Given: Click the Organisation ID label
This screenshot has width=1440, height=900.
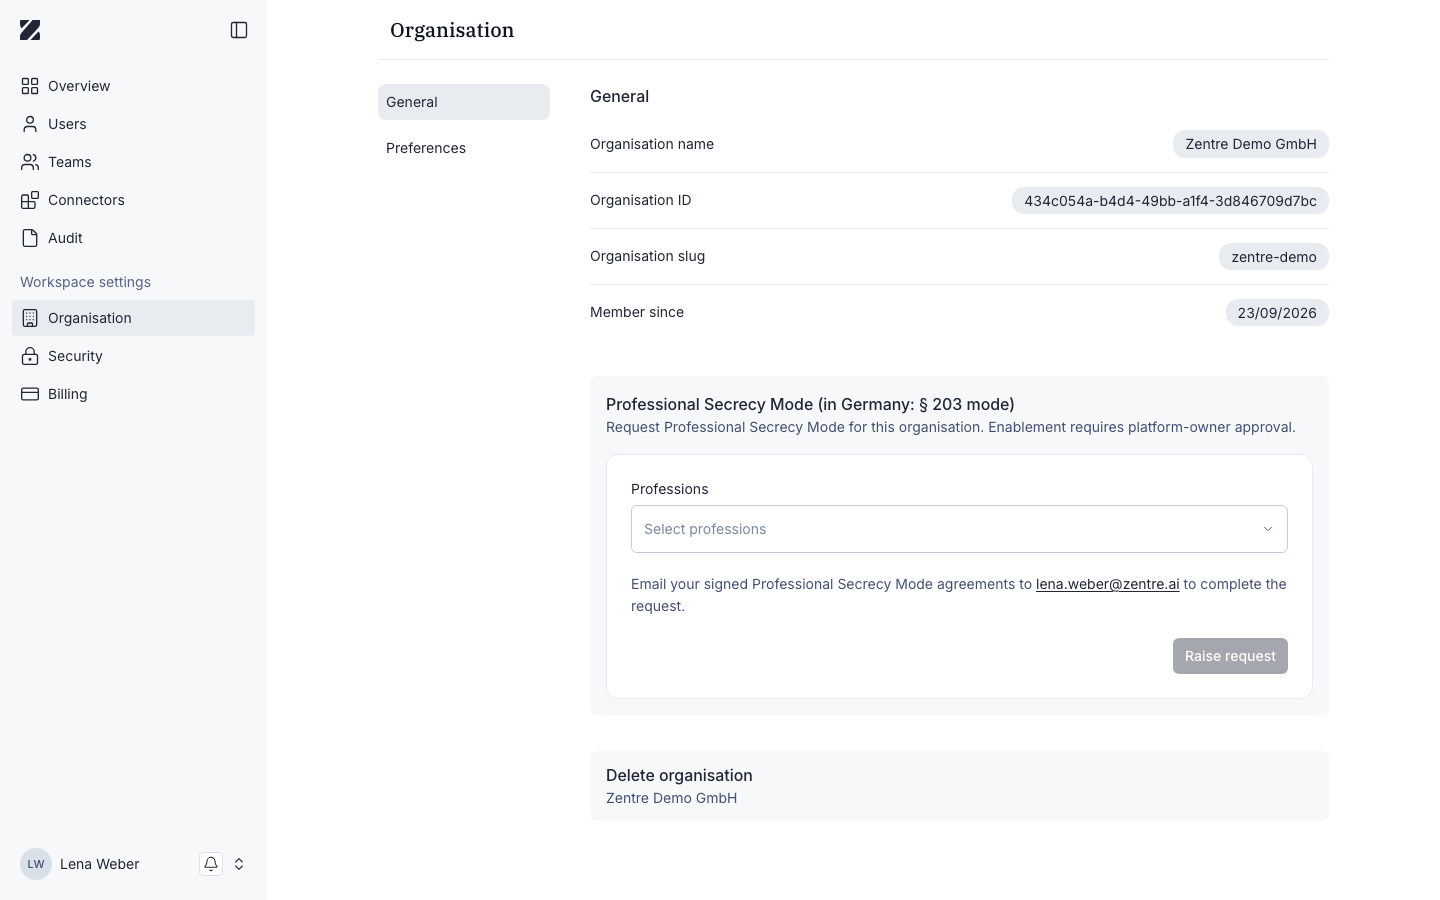Looking at the screenshot, I should 640,200.
